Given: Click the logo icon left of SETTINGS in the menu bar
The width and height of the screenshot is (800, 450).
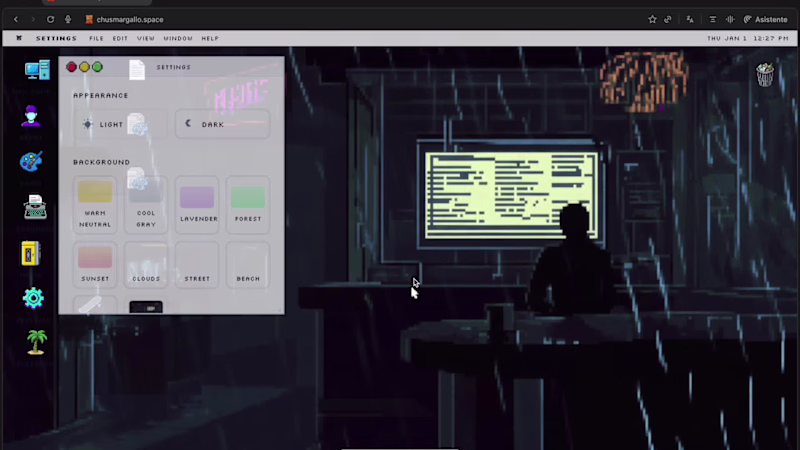Looking at the screenshot, I should point(19,38).
